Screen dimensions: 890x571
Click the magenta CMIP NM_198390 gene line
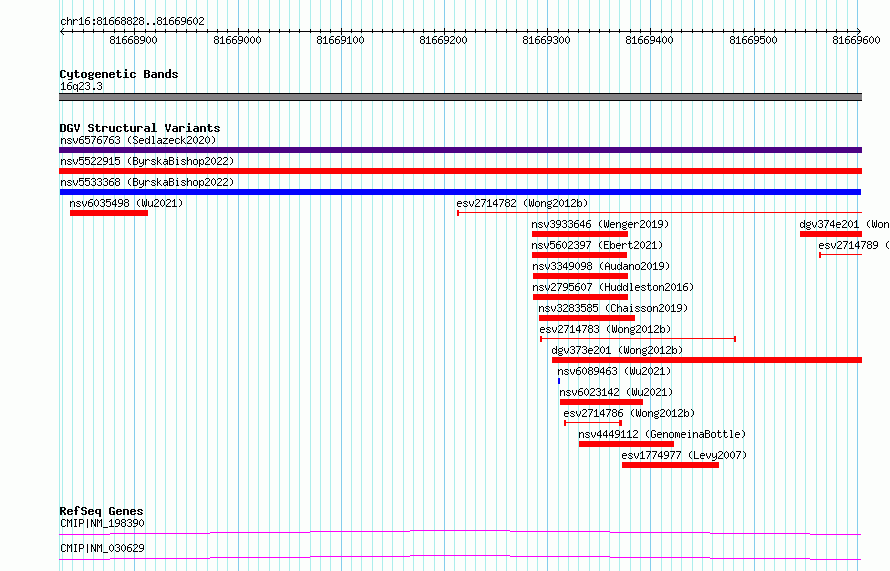click(460, 532)
